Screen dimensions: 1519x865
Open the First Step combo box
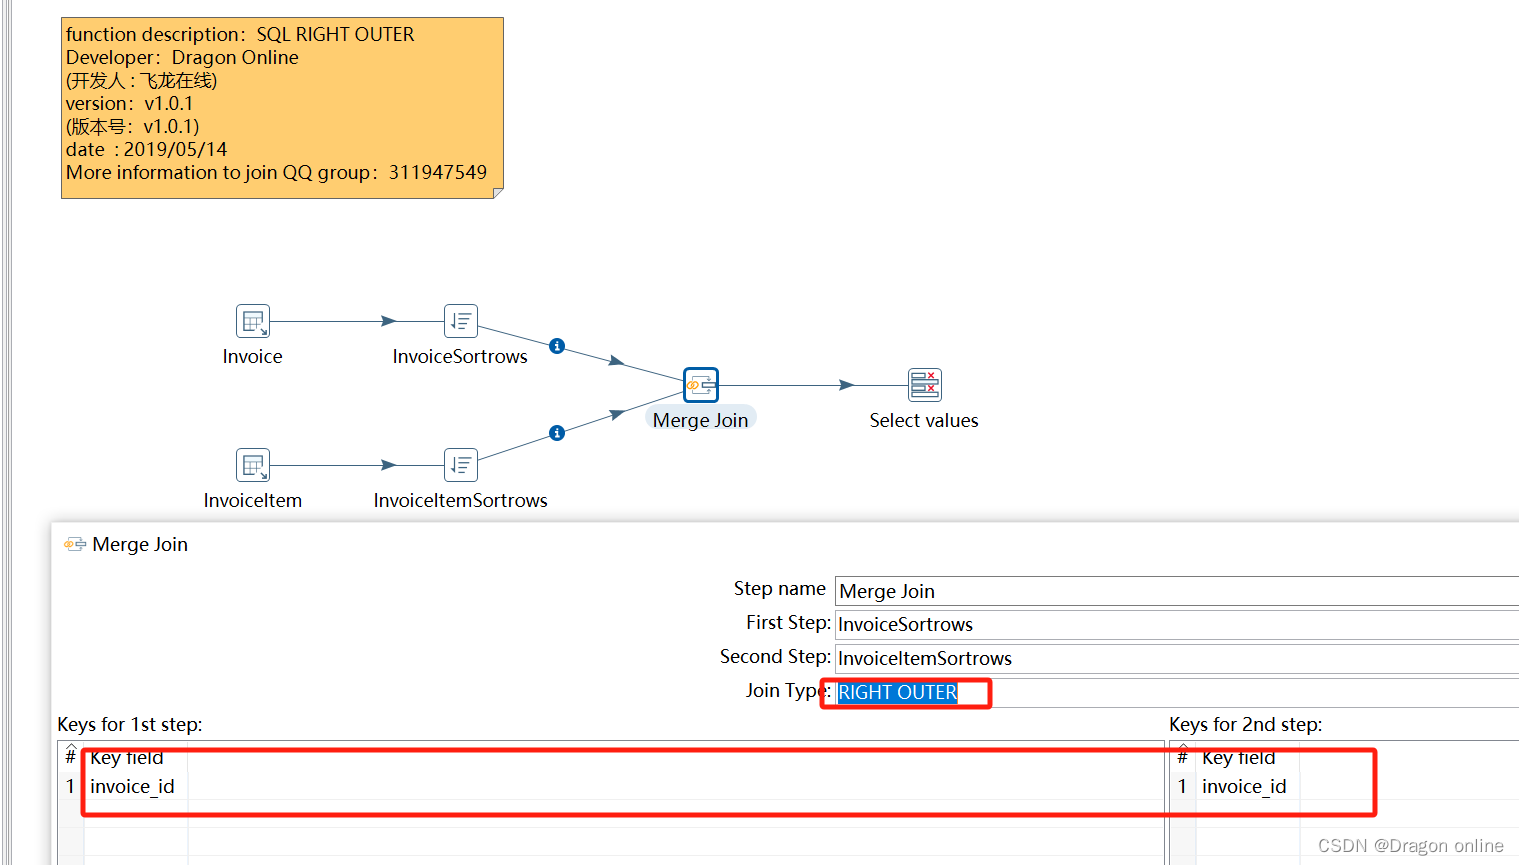(x=1177, y=625)
